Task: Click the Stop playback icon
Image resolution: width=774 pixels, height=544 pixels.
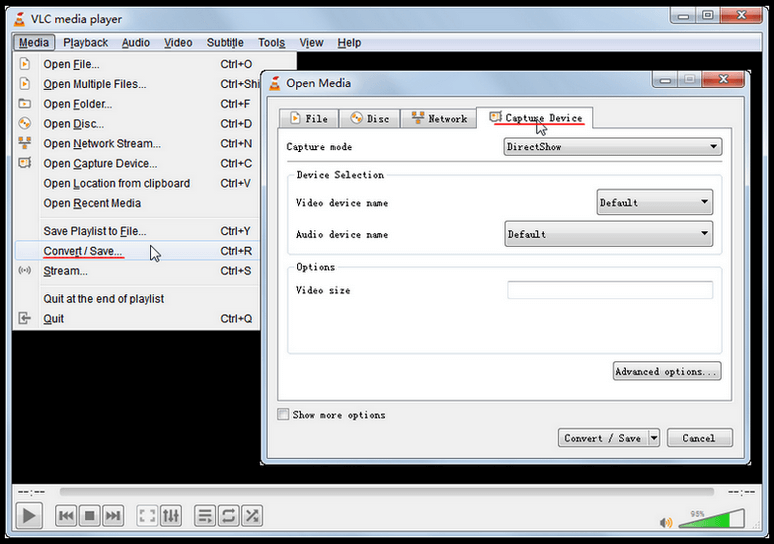Action: coord(89,516)
